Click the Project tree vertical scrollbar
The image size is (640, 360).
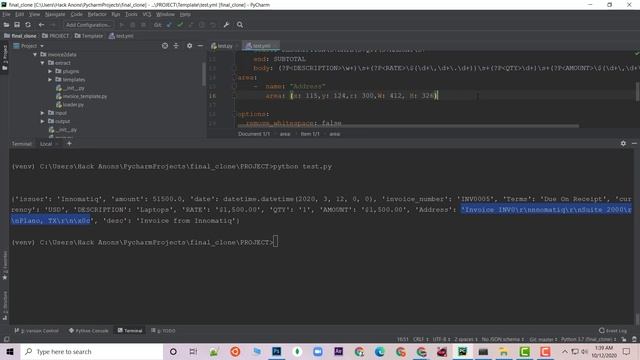point(203,74)
